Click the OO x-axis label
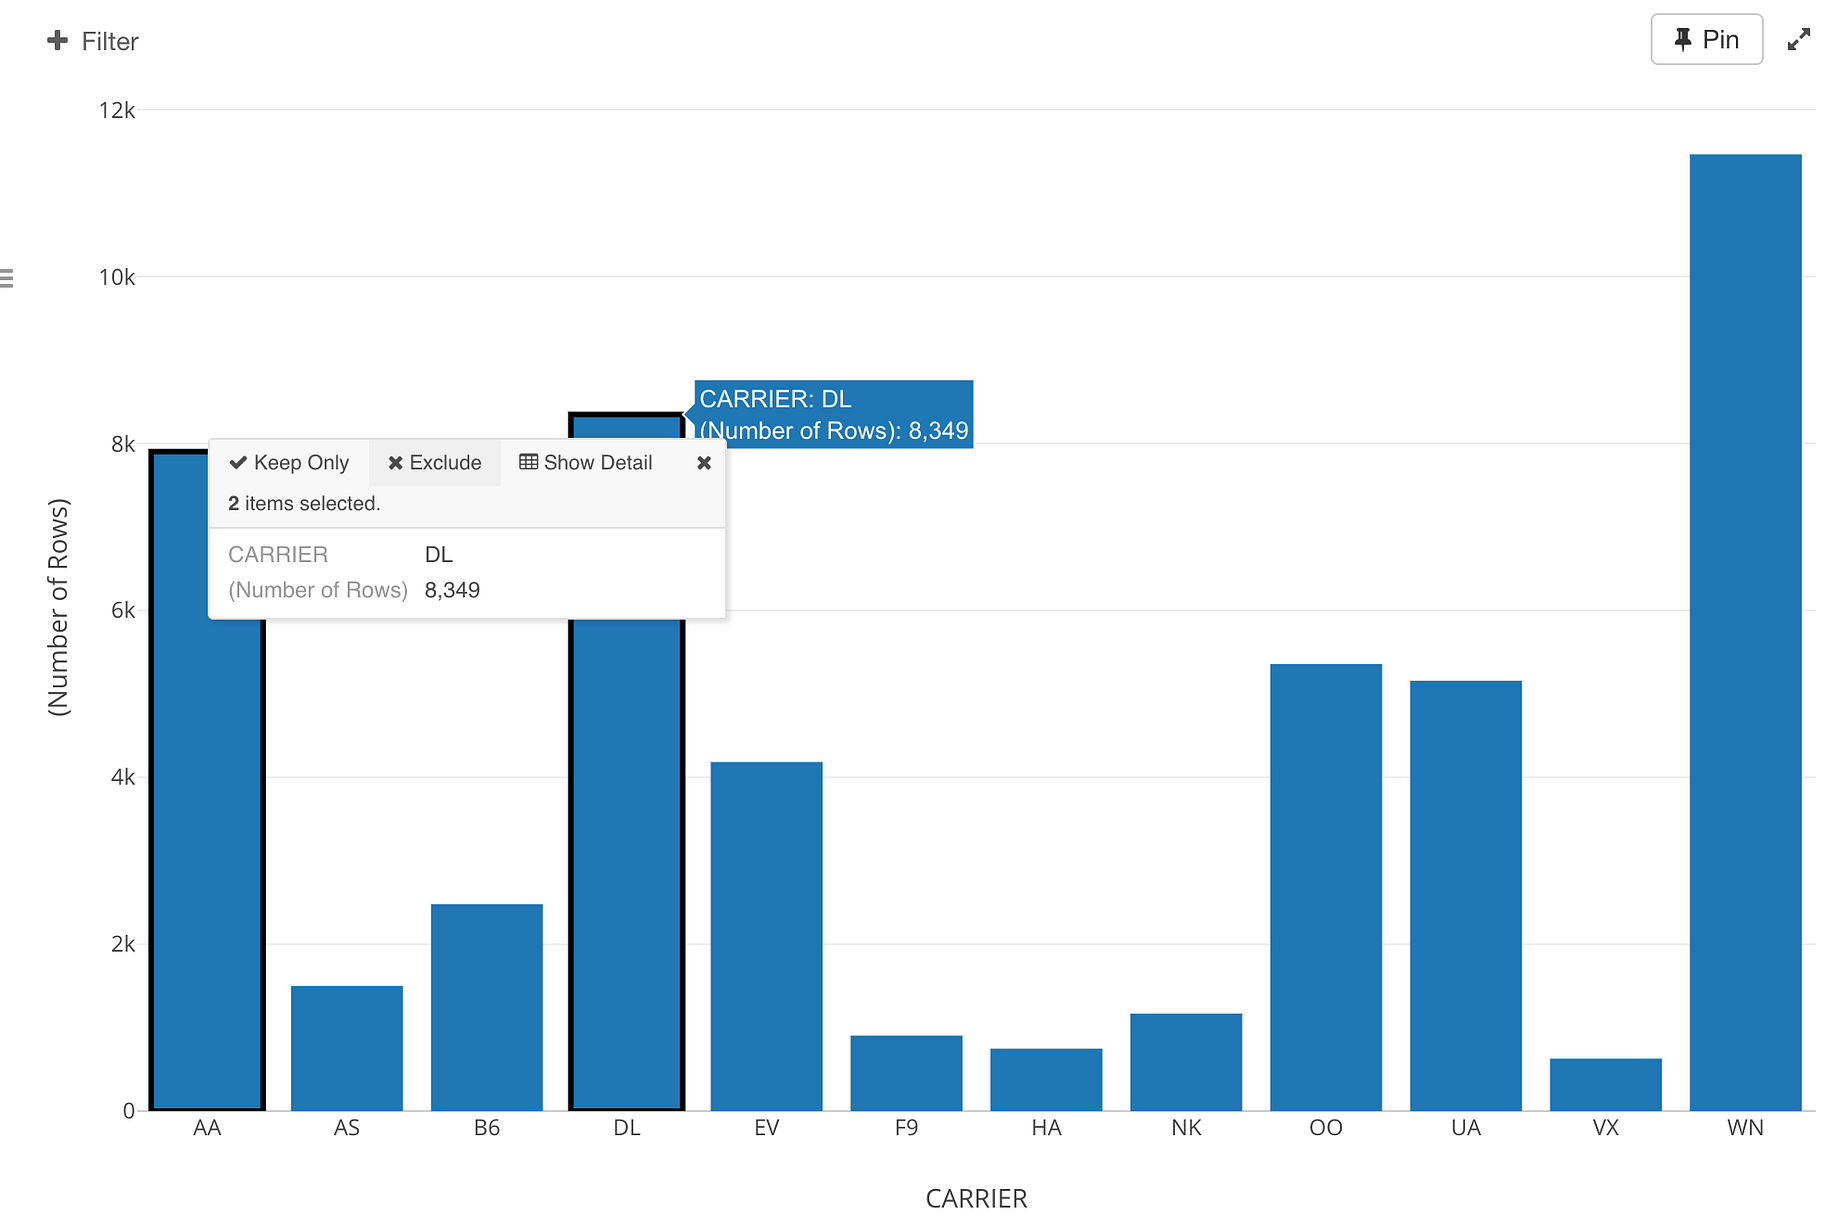Image resolution: width=1838 pixels, height=1230 pixels. point(1326,1128)
